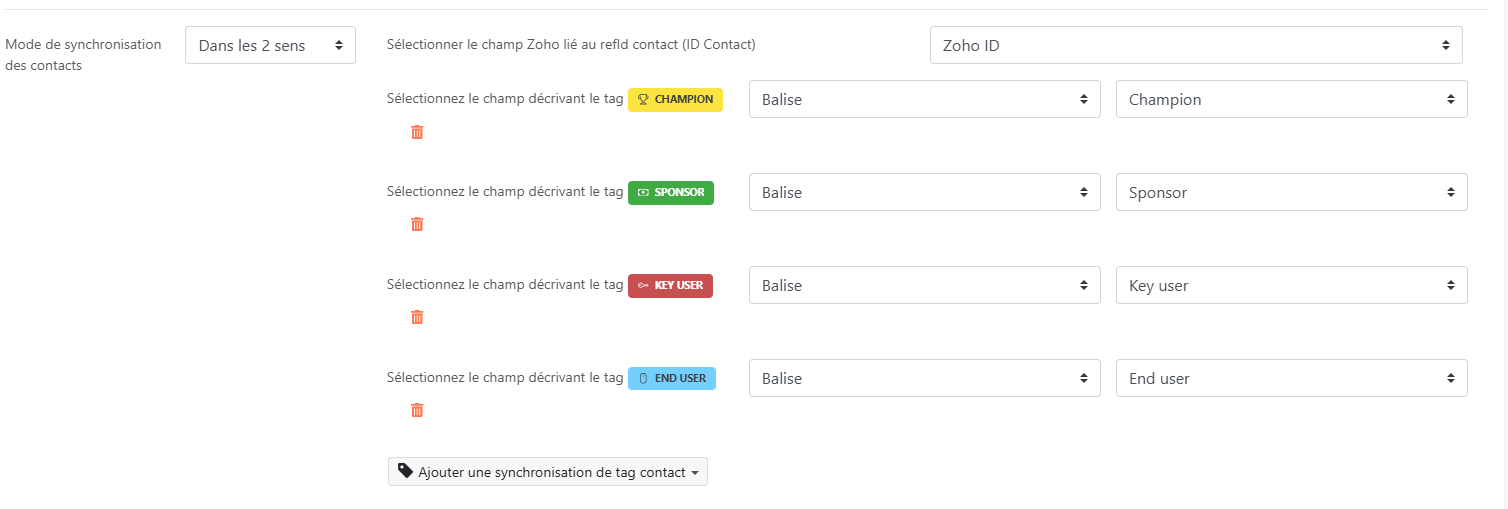Expand Balise dropdown for Champion tag
Image resolution: width=1508 pixels, height=509 pixels.
coord(924,100)
